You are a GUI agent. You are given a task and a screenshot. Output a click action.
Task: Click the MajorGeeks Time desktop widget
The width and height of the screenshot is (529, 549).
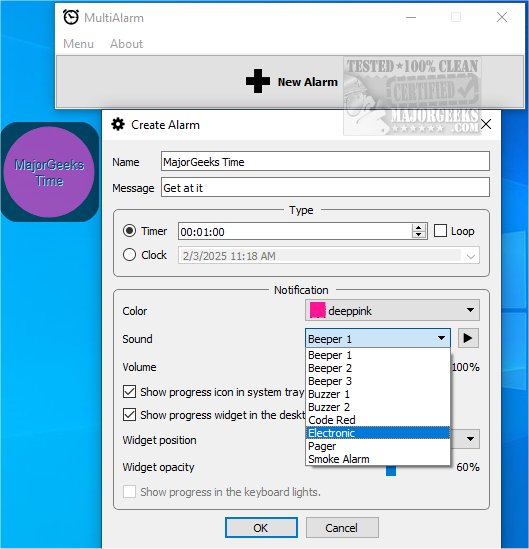point(49,172)
